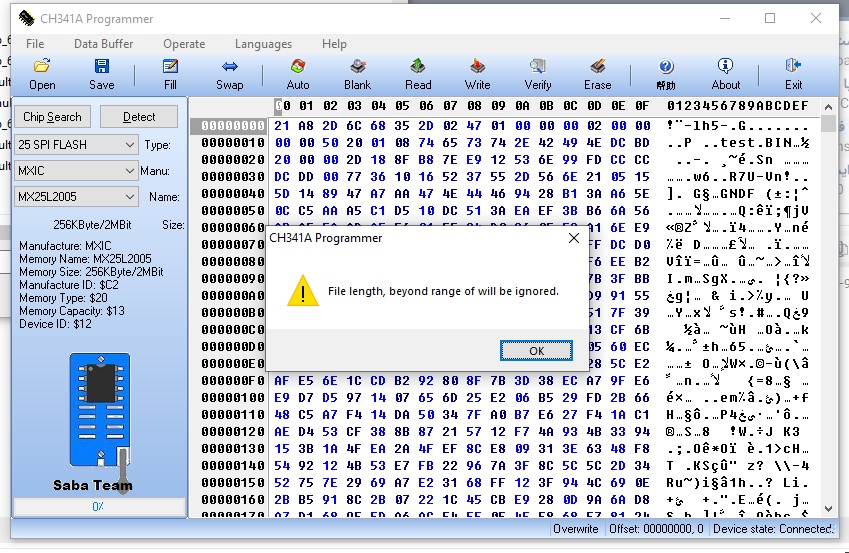The image size is (849, 553).
Task: Click the Saba Team label
Action: (93, 485)
